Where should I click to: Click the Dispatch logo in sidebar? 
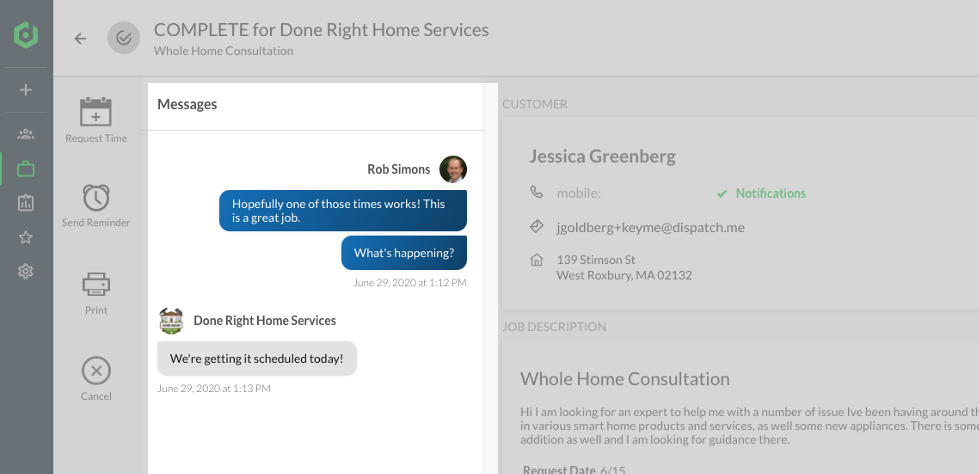(x=26, y=36)
